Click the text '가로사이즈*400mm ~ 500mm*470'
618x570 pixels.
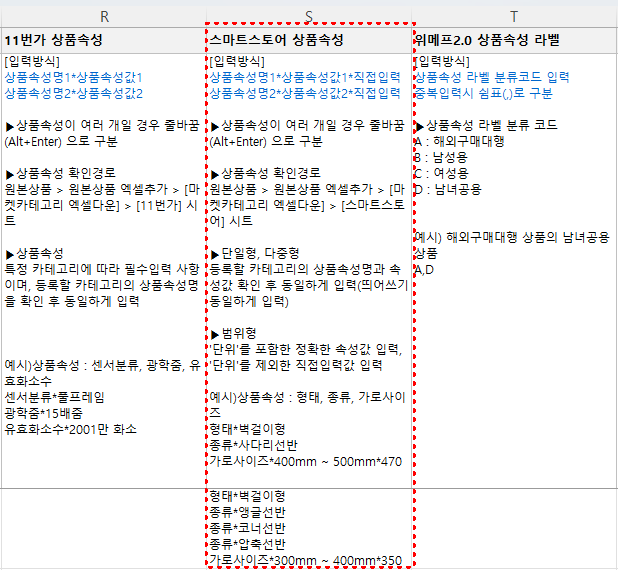click(x=305, y=462)
